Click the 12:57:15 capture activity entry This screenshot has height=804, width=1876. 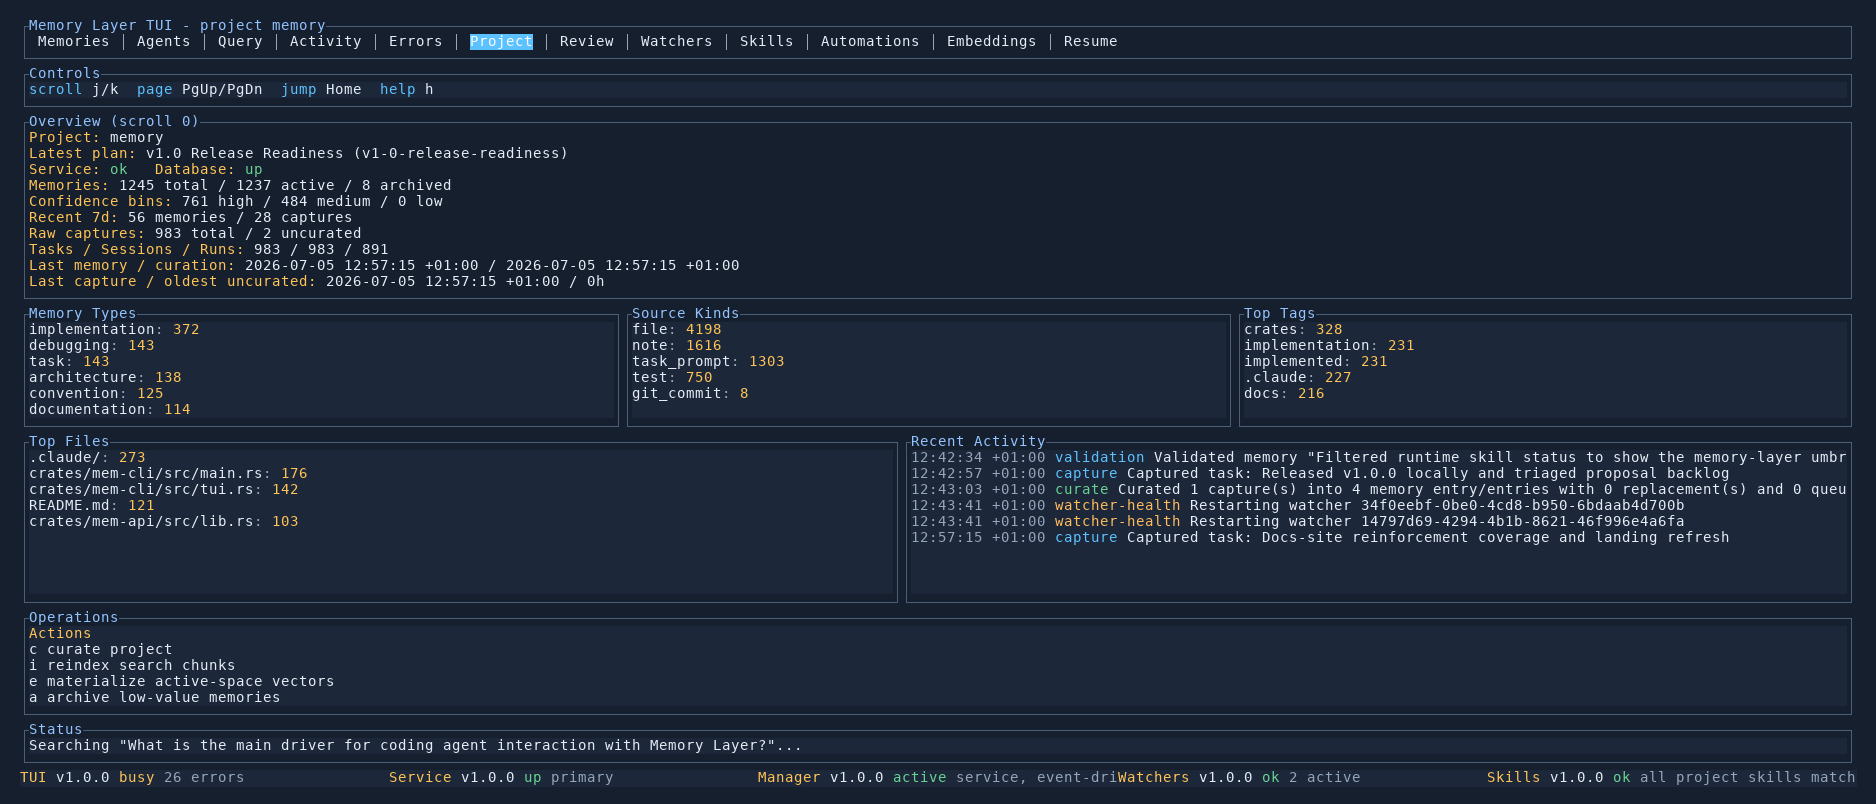point(1320,537)
